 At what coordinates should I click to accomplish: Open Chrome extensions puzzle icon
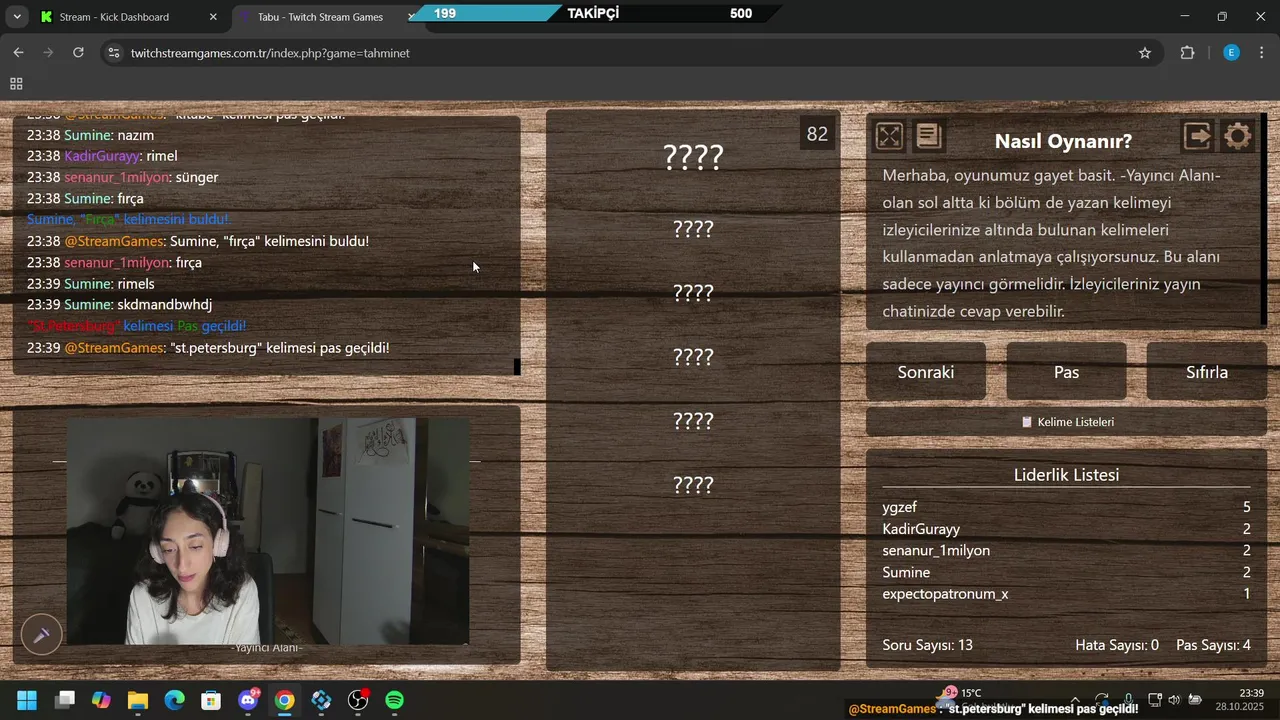(1188, 53)
